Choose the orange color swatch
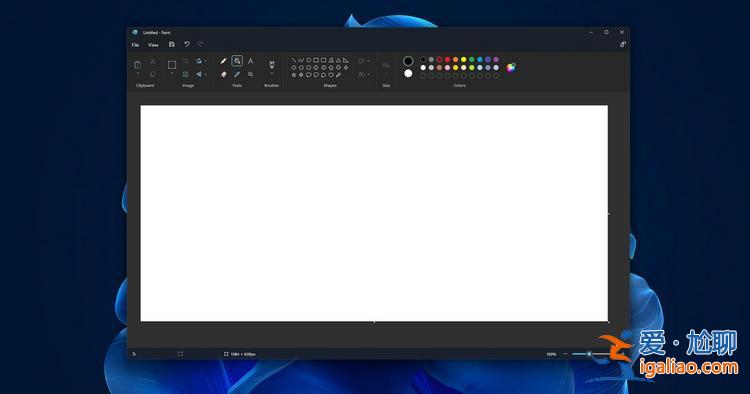The width and height of the screenshot is (750, 394). click(455, 60)
